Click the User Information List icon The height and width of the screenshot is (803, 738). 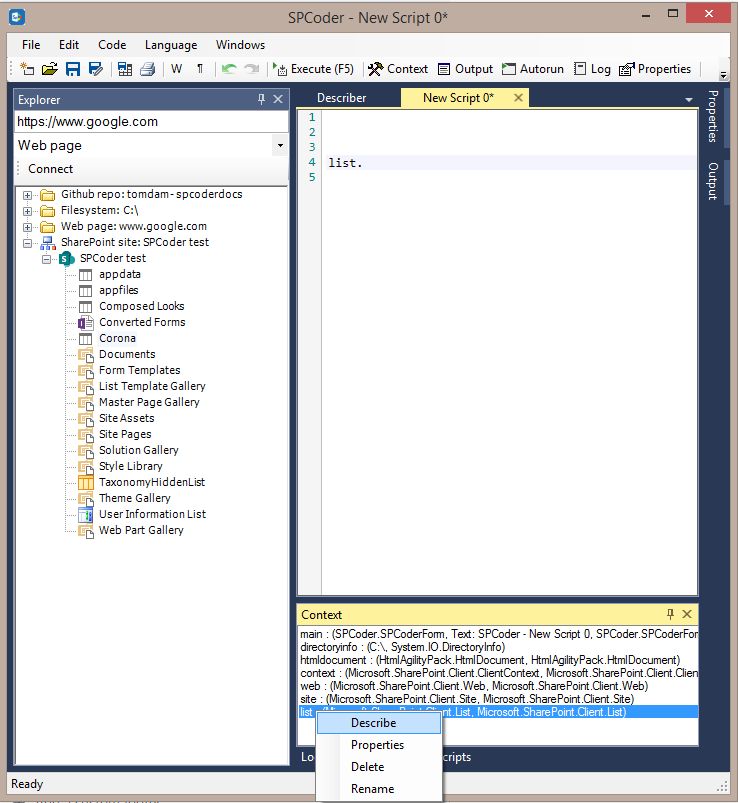(86, 515)
